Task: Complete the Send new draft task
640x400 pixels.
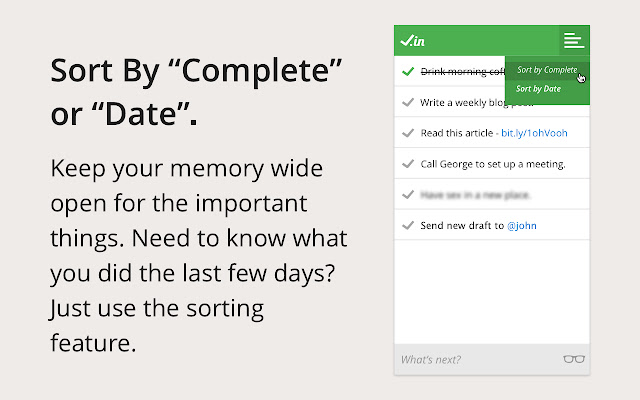Action: [x=407, y=225]
